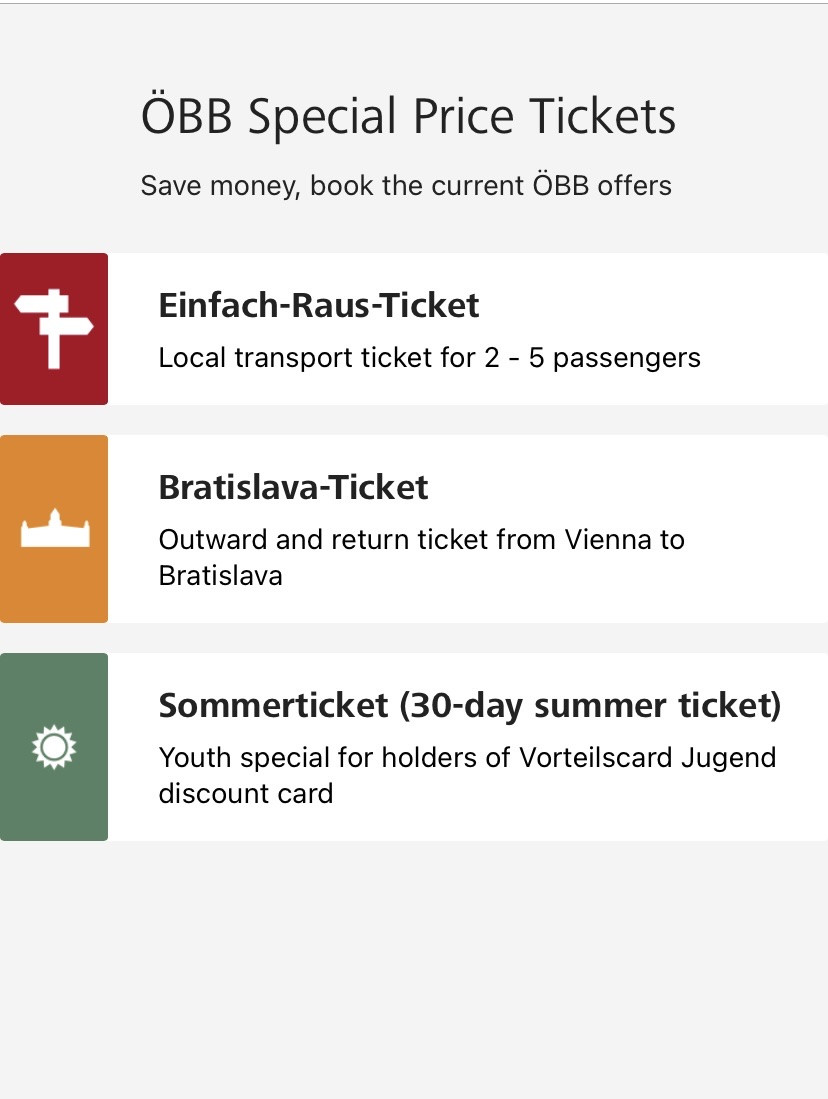Tap the 'ÖBB Special Price Tickets' heading
Viewport: 828px width, 1099px height.
click(x=408, y=117)
